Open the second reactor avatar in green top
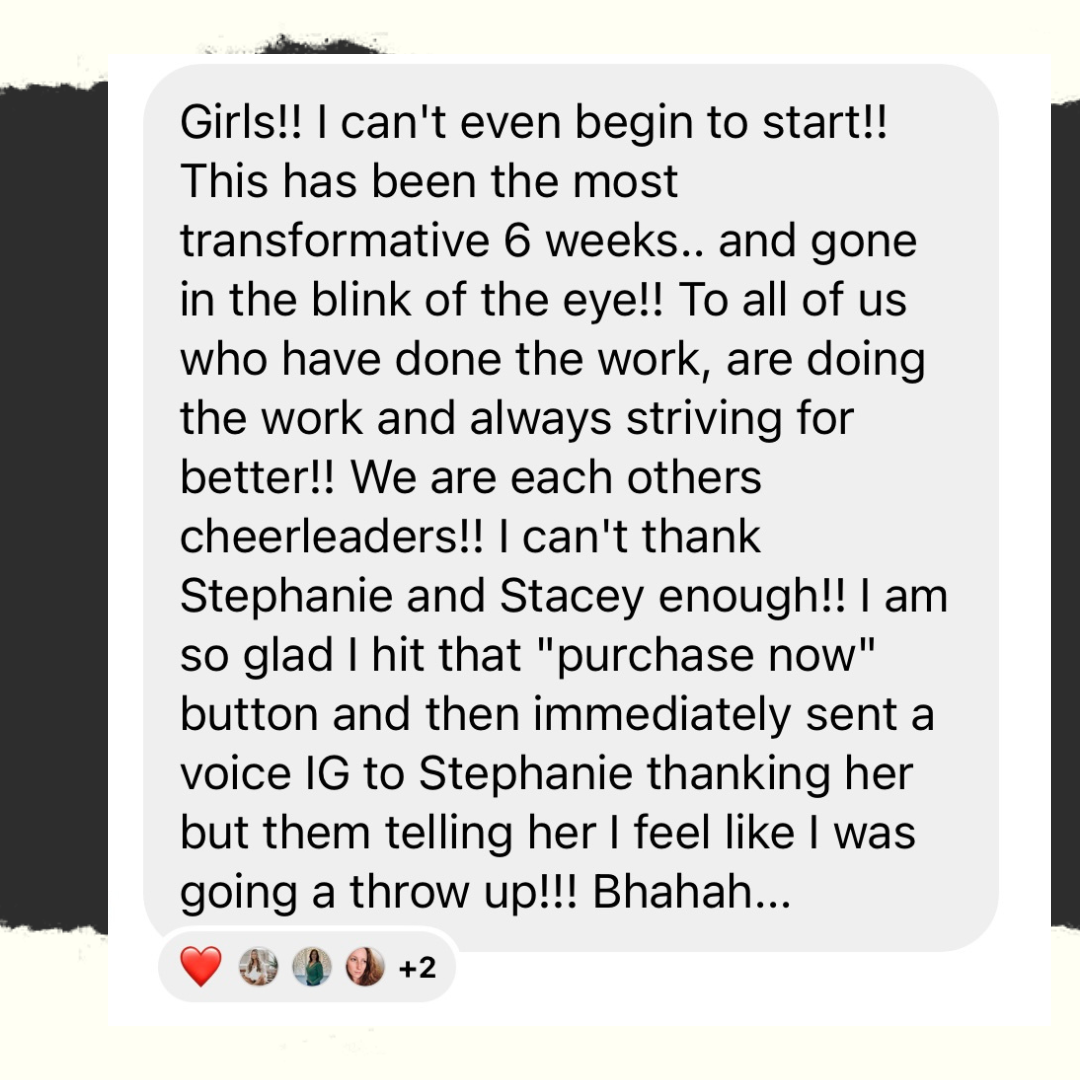 [311, 967]
